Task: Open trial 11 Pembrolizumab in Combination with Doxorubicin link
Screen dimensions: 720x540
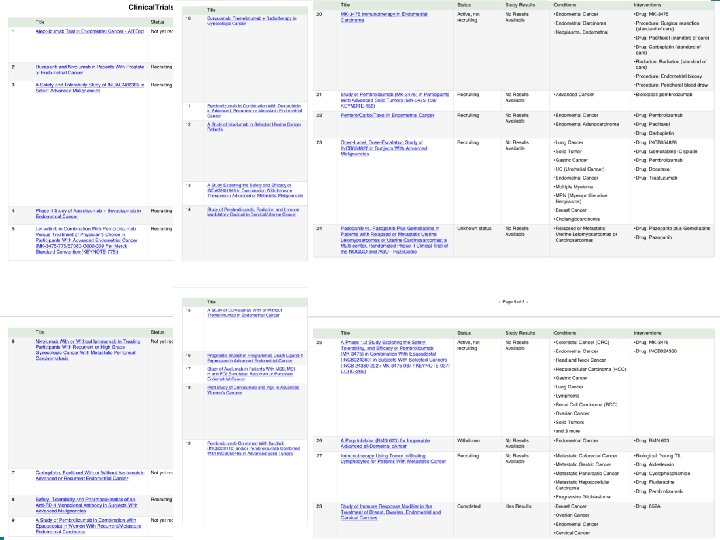Action: coord(255,111)
